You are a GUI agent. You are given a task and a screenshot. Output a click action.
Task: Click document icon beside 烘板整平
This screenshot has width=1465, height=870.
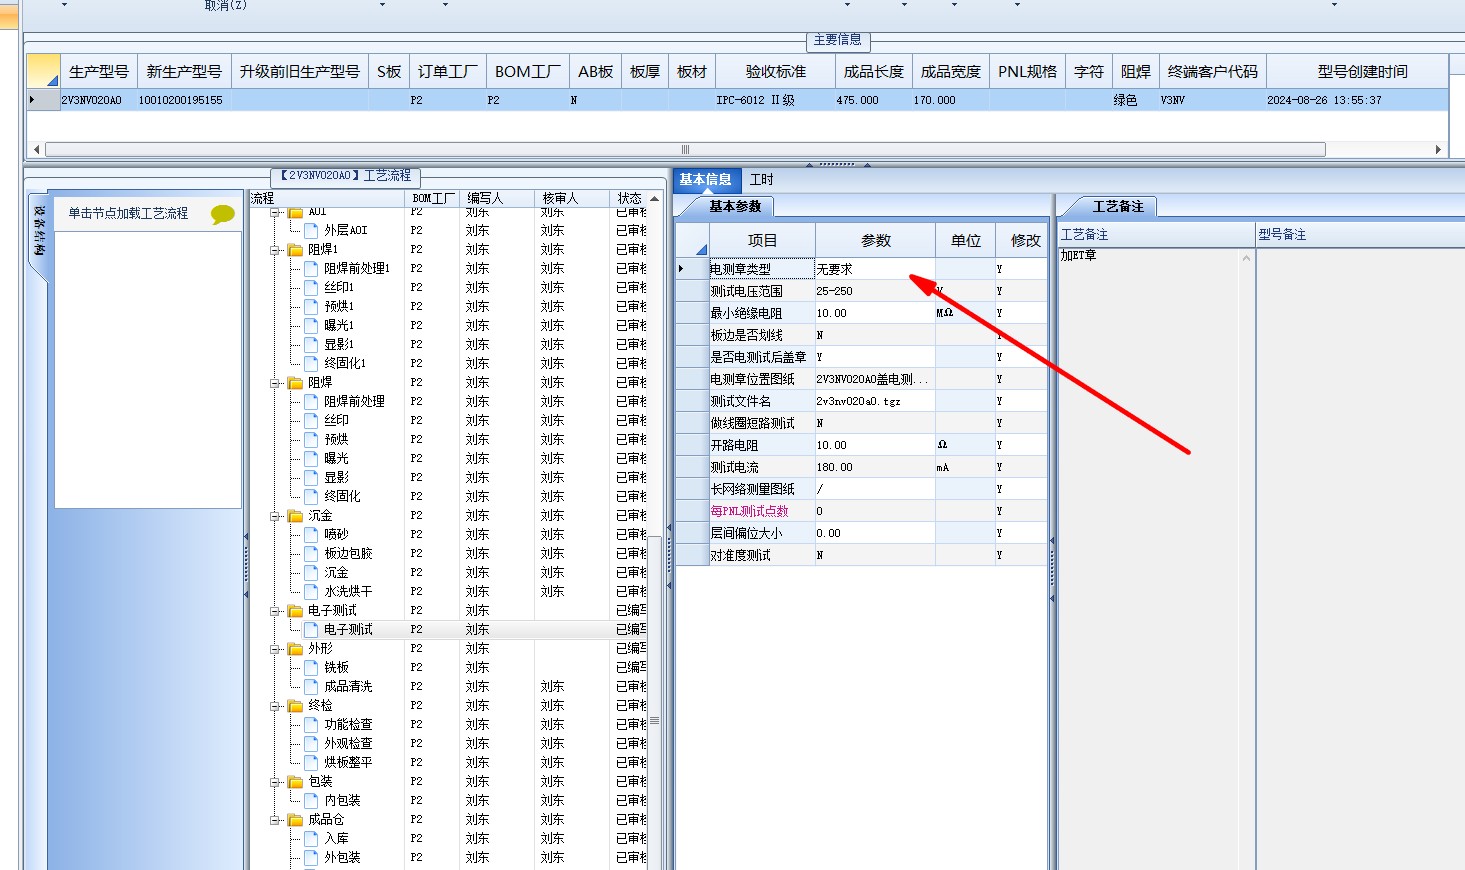pyautogui.click(x=311, y=762)
